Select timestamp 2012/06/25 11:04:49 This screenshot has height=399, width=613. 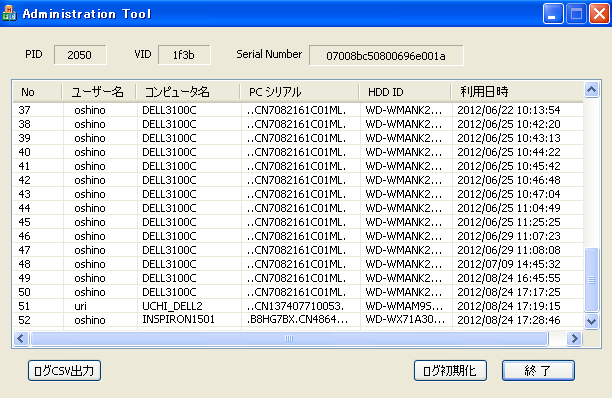509,208
